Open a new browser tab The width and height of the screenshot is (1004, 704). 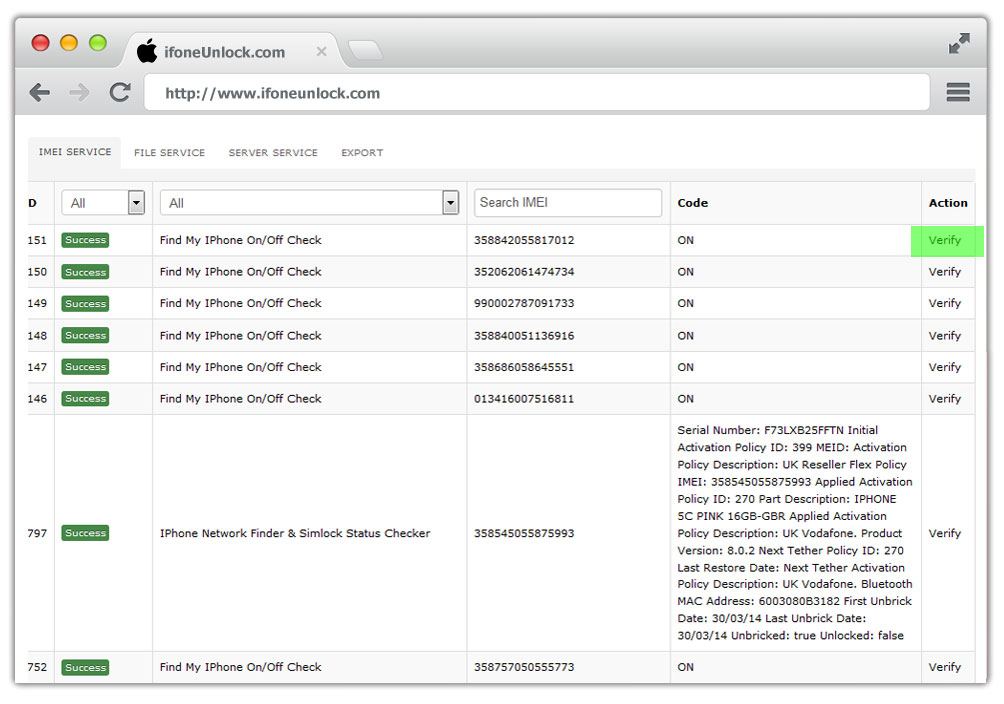[x=366, y=51]
